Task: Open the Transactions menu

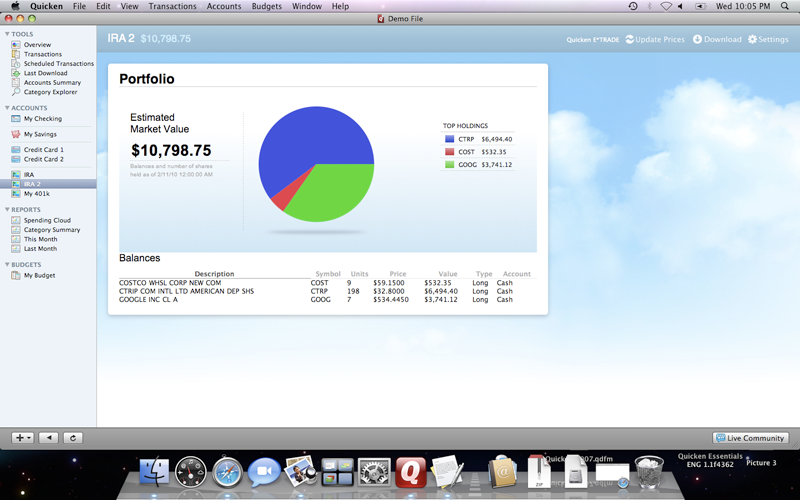Action: pyautogui.click(x=172, y=6)
